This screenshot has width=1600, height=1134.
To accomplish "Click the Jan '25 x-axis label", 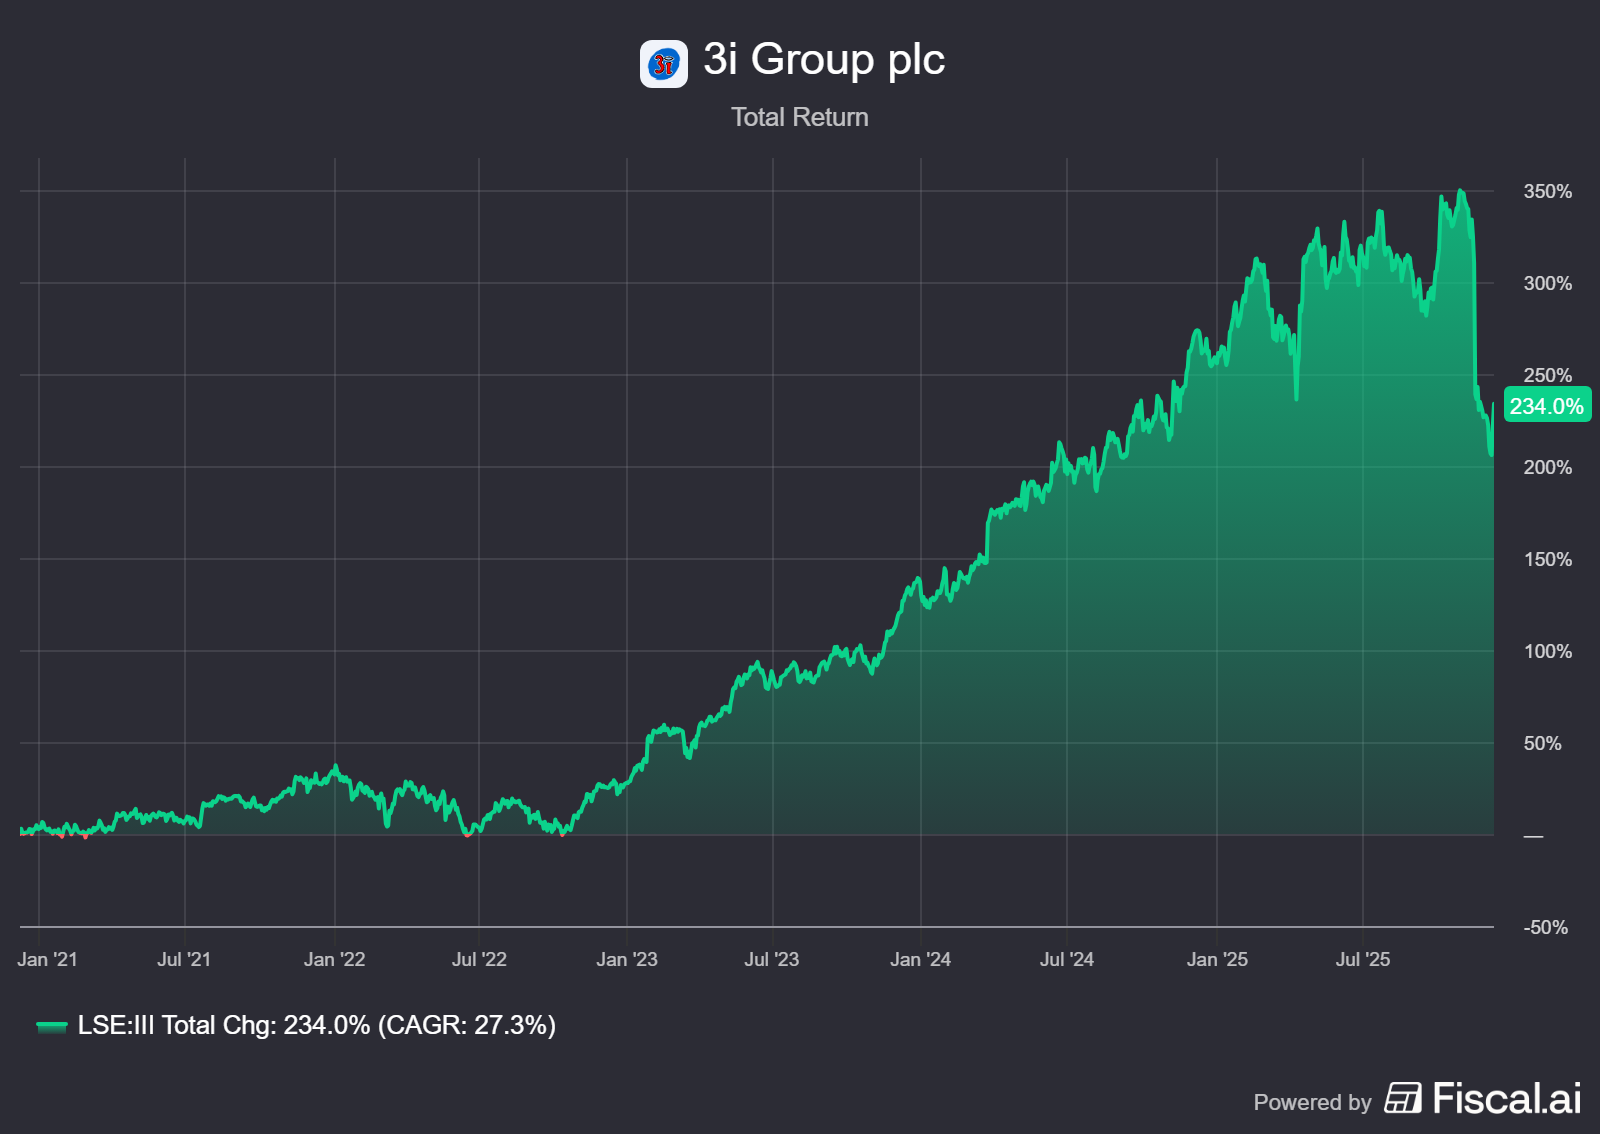I will (x=1216, y=959).
